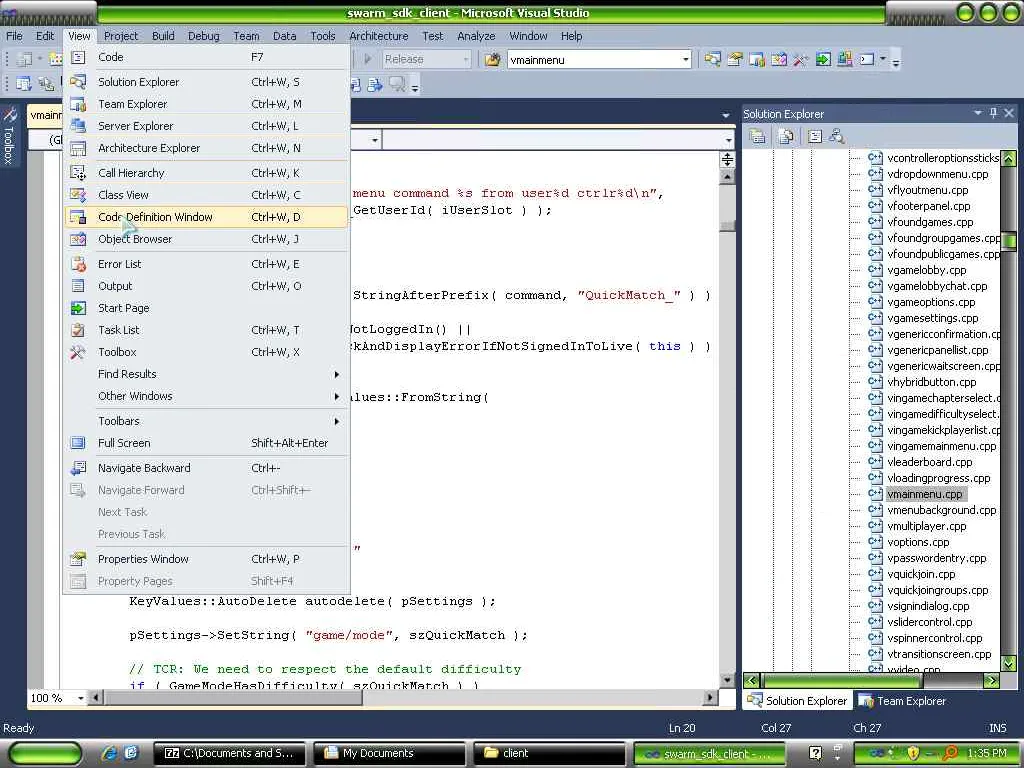This screenshot has width=1024, height=768.
Task: Click Toolbox icon in View menu
Action: point(78,353)
